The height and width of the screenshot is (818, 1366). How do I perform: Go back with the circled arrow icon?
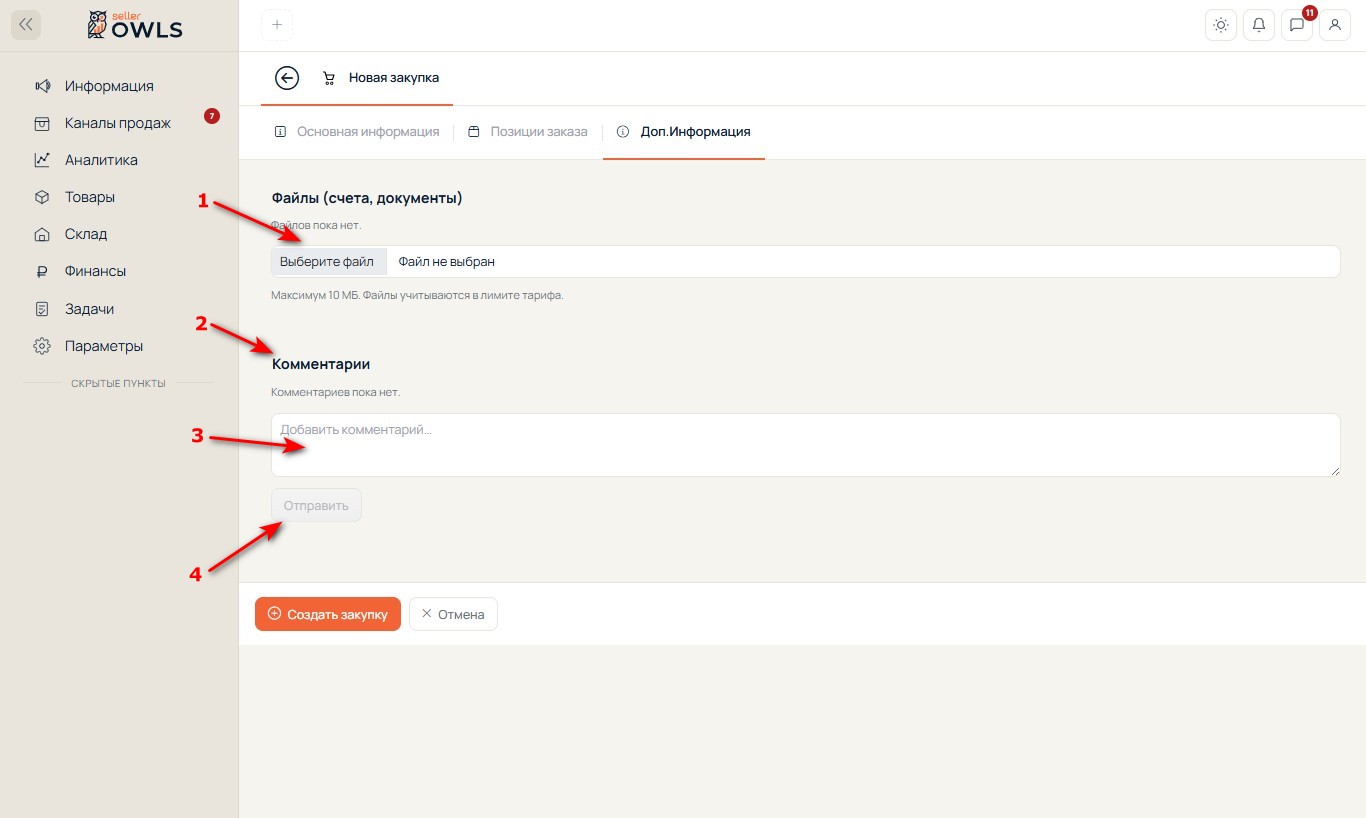[x=287, y=78]
